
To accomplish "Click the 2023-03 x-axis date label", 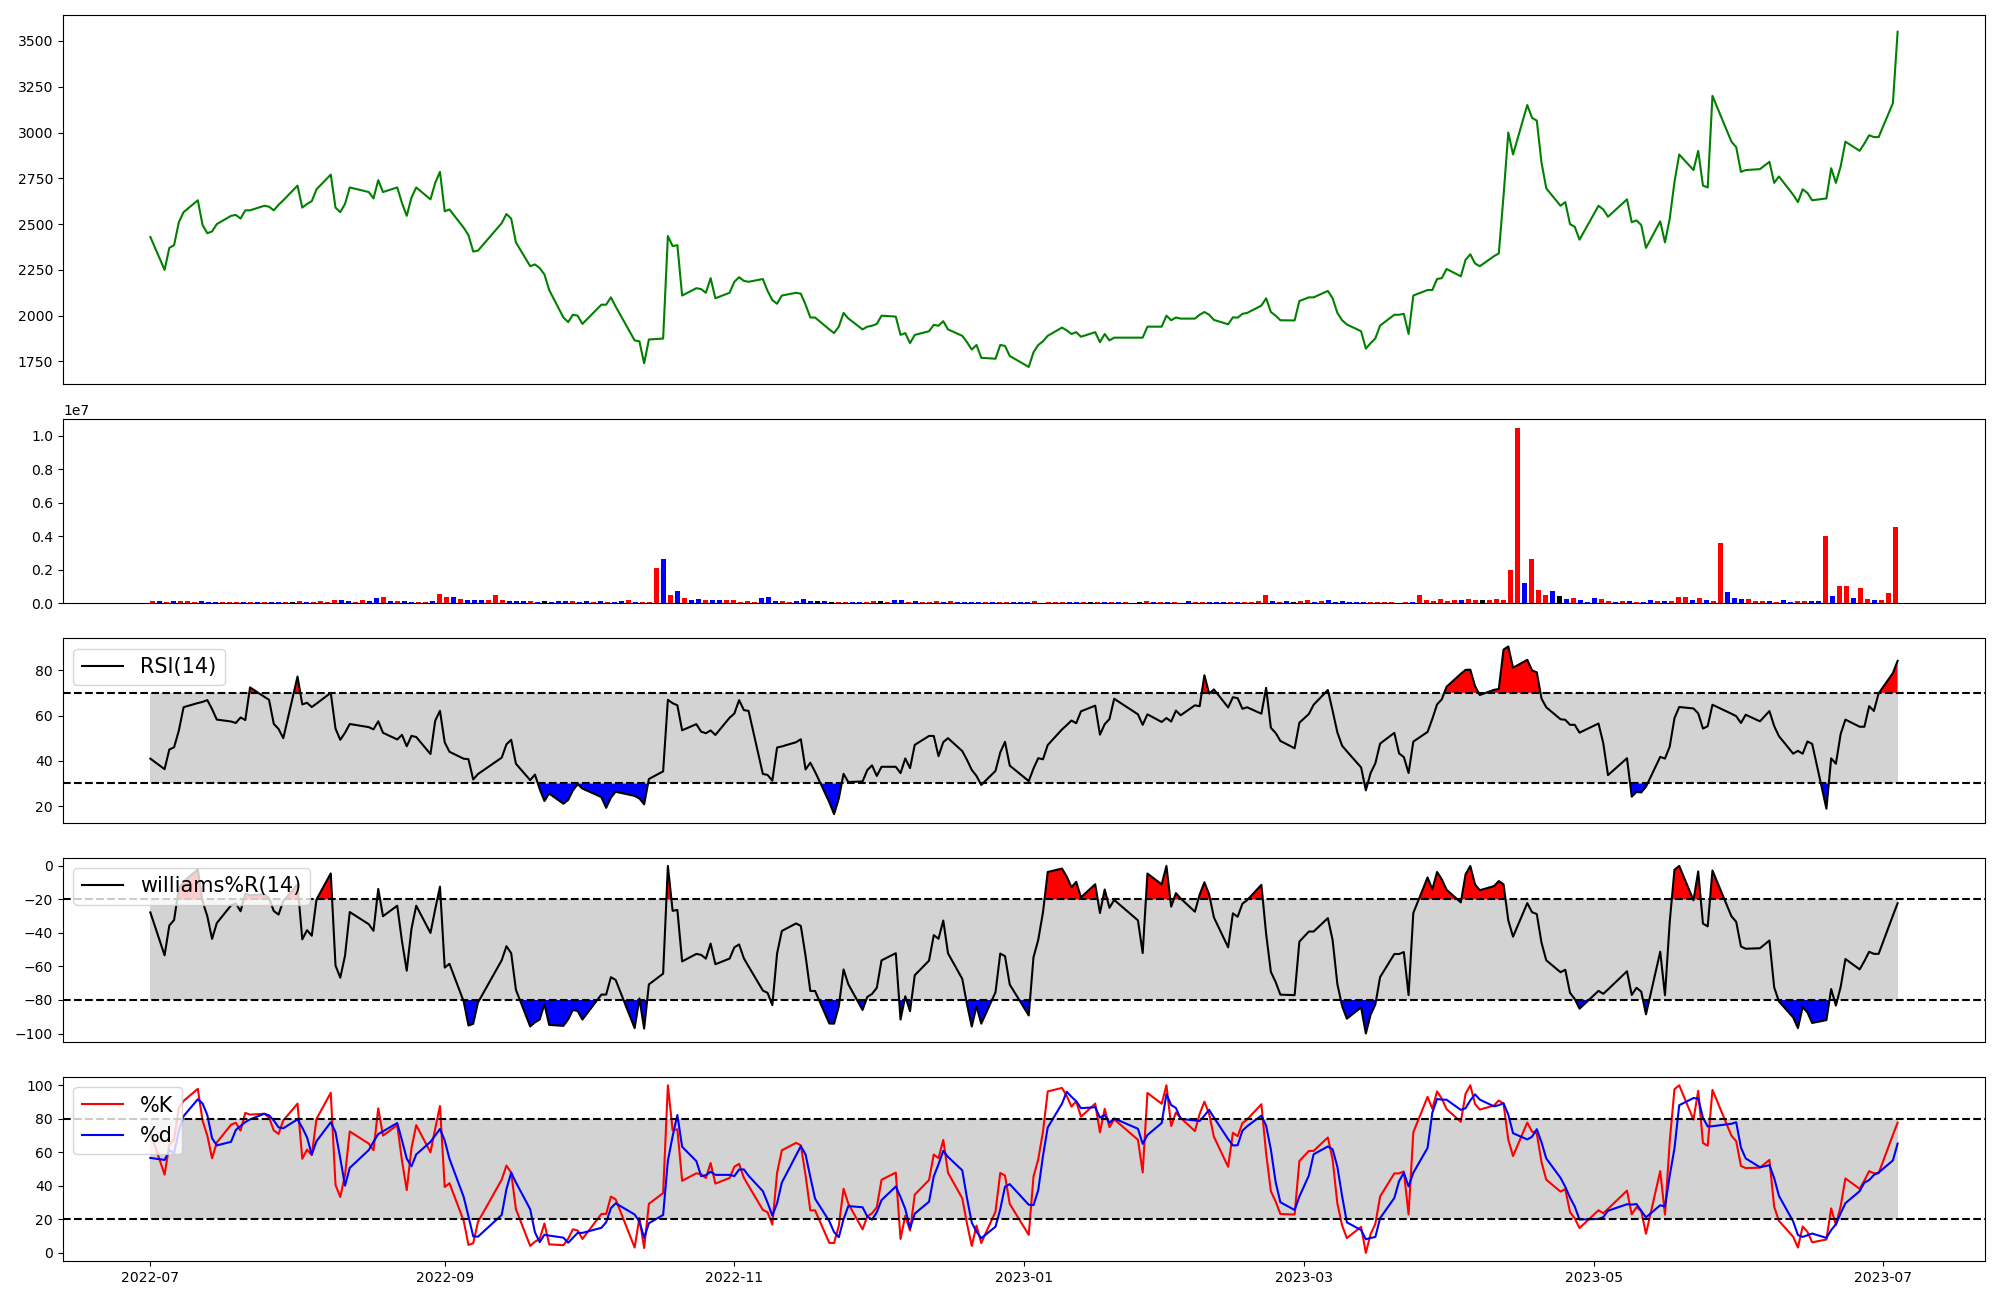I will [x=1303, y=1276].
